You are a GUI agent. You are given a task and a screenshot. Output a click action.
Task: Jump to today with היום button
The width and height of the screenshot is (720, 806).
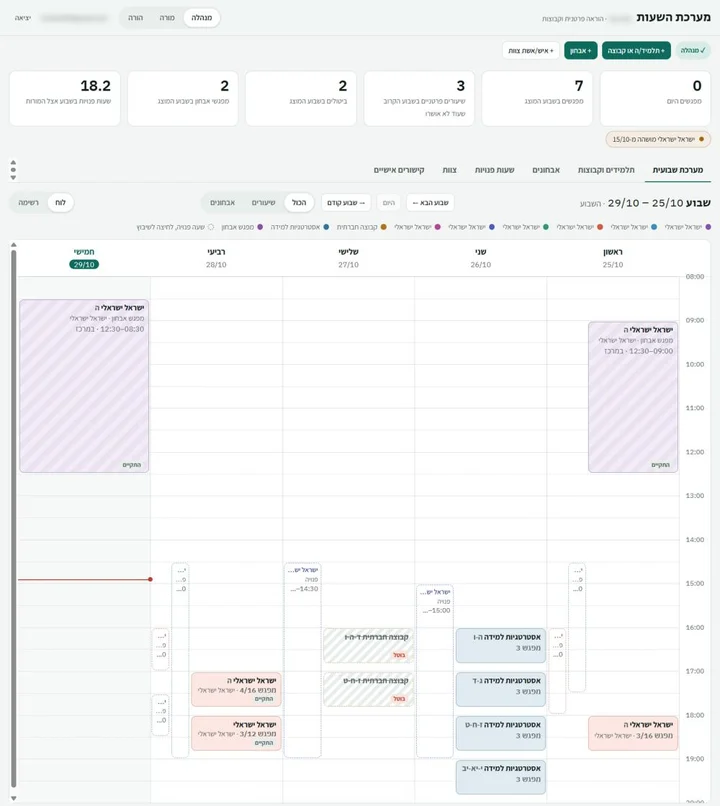(x=389, y=203)
